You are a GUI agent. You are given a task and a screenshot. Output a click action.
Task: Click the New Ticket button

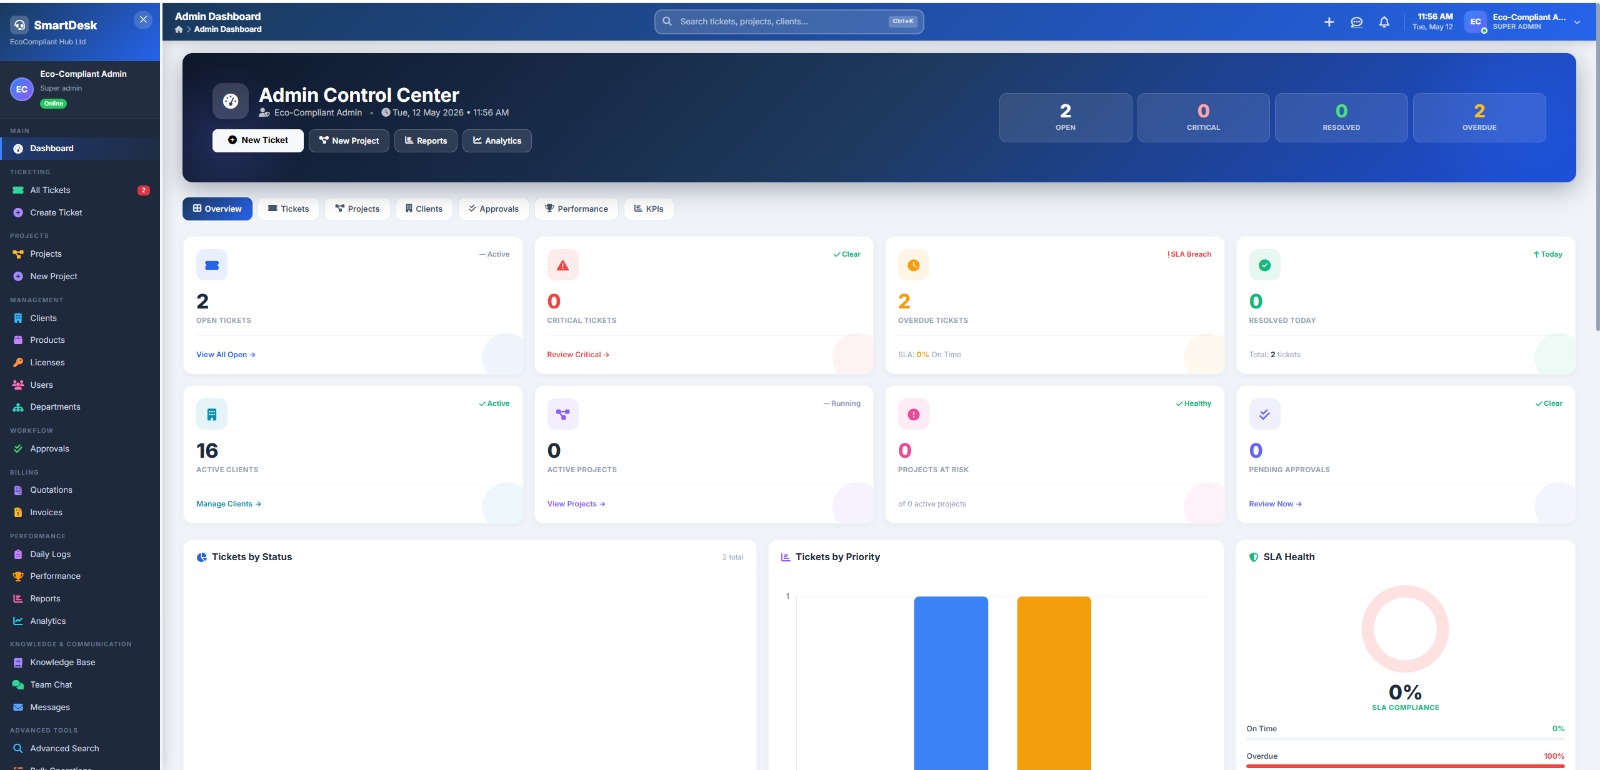coord(258,140)
